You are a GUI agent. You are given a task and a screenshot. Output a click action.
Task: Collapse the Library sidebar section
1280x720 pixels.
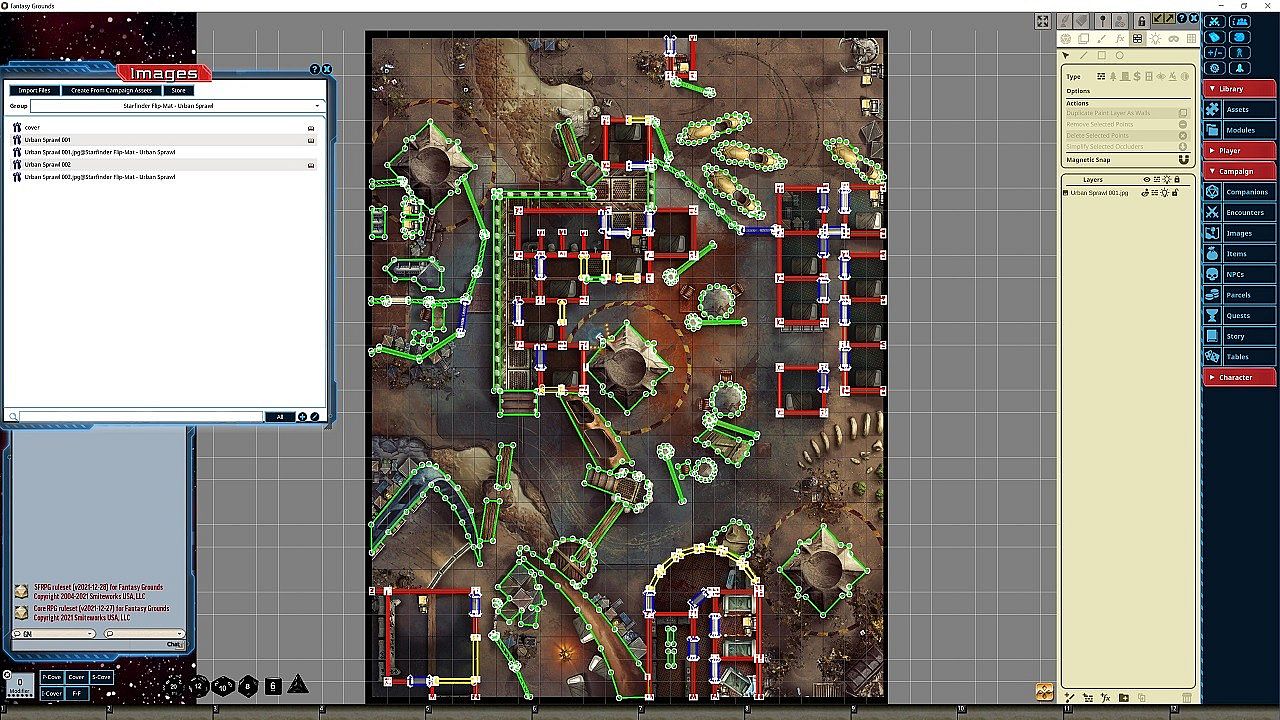pos(1240,89)
